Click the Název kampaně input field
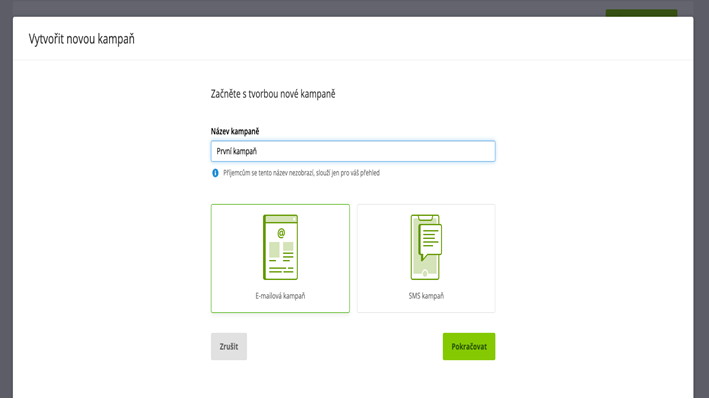The width and height of the screenshot is (709, 399). tap(353, 151)
